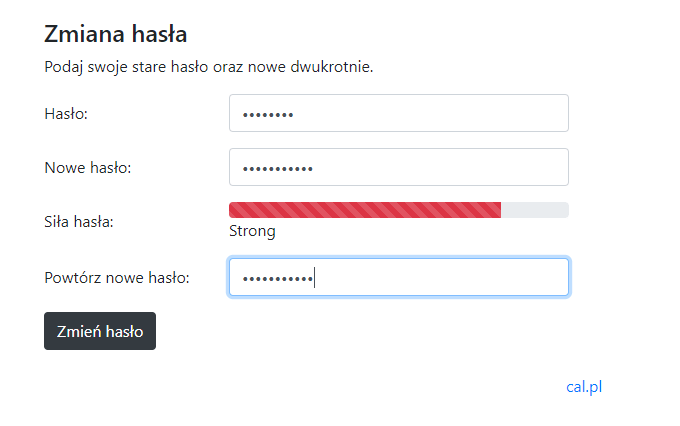Image resolution: width=680 pixels, height=426 pixels.
Task: Click the gray unfilled end of strength bar
Action: pyautogui.click(x=535, y=210)
